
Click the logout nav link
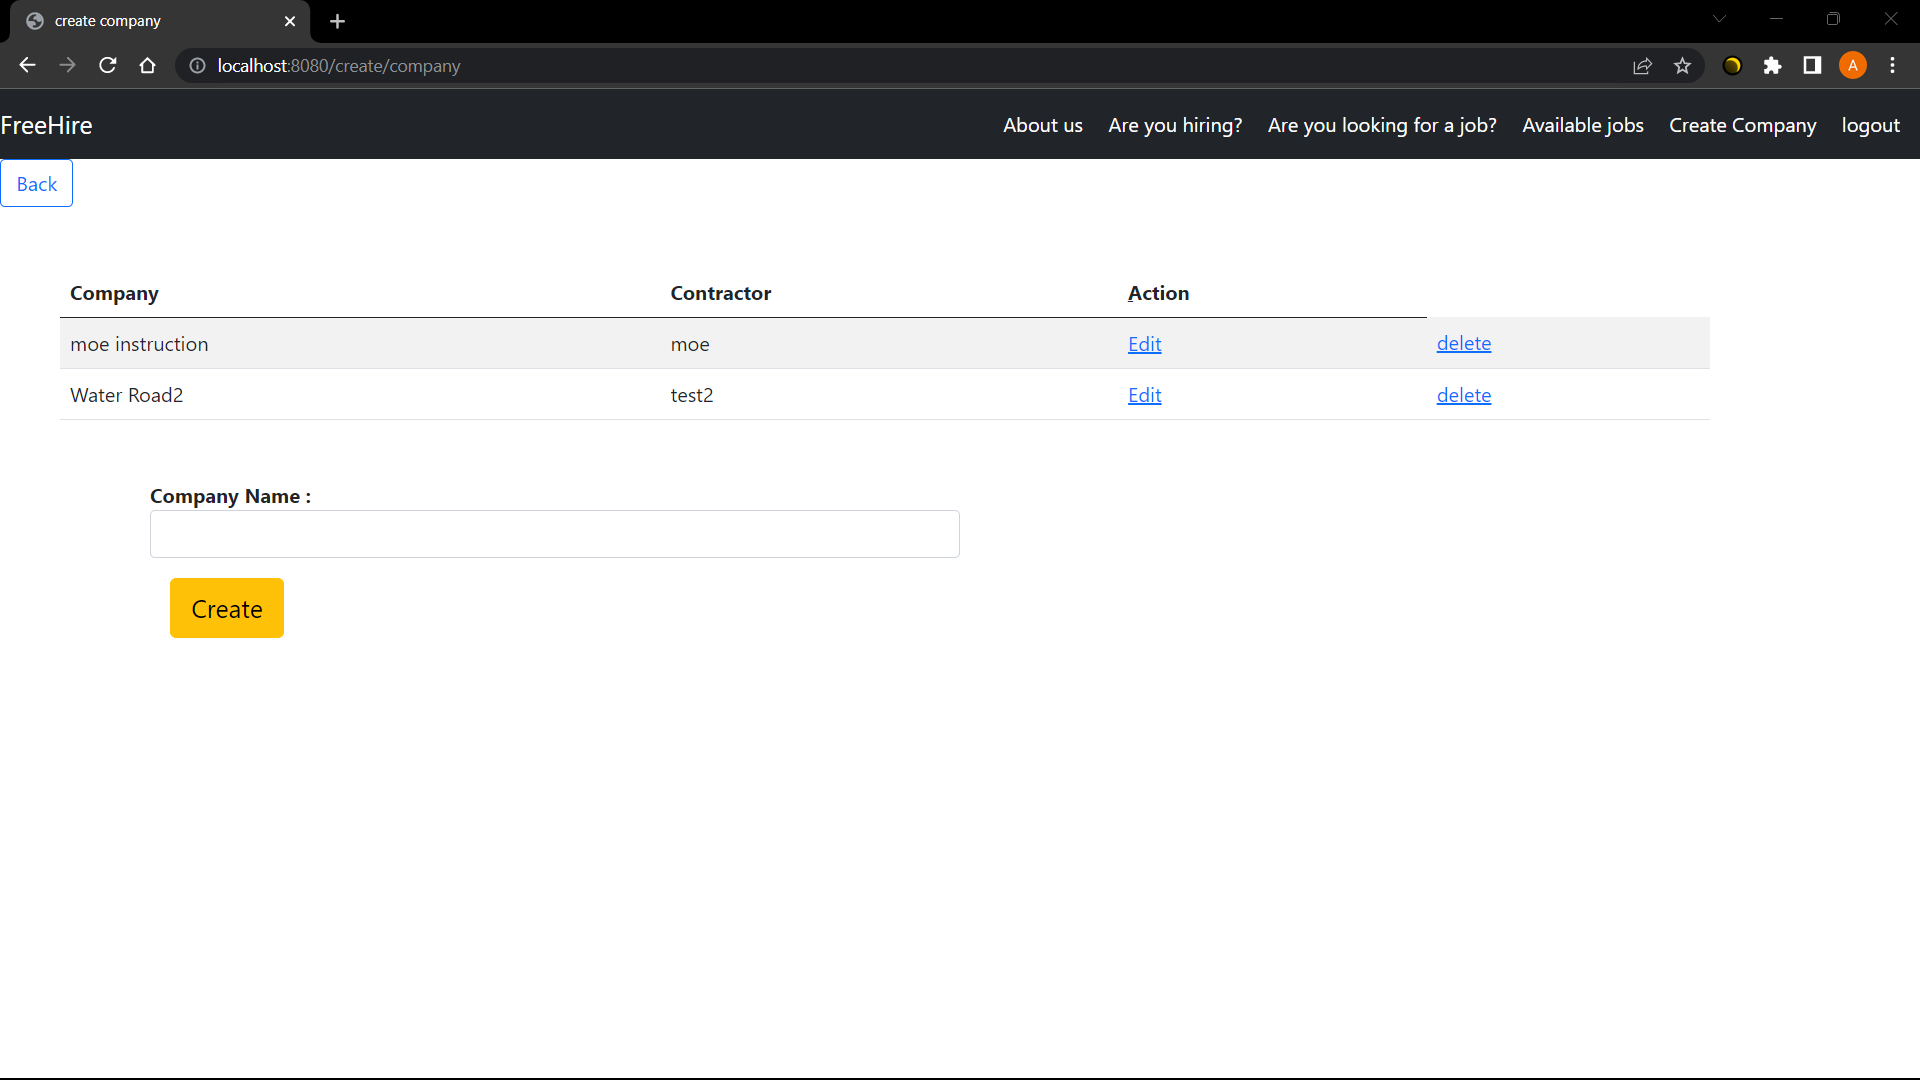1870,125
